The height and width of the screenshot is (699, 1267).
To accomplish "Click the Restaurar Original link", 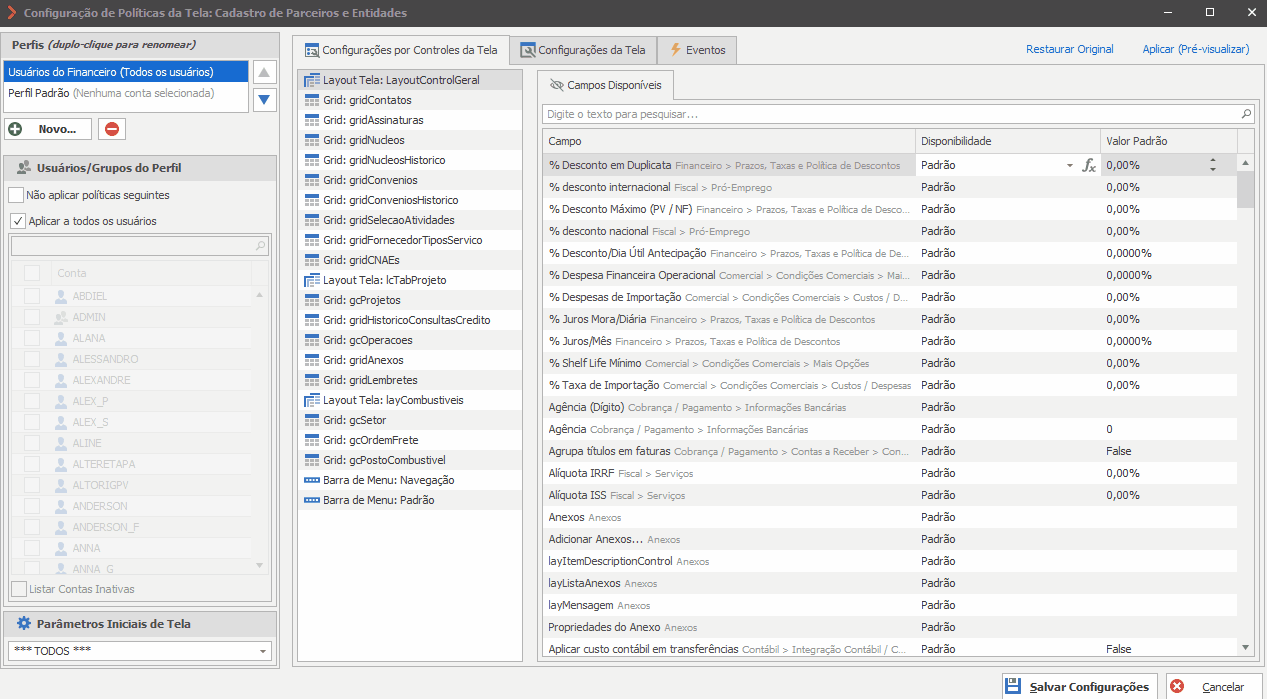I will click(x=1070, y=49).
